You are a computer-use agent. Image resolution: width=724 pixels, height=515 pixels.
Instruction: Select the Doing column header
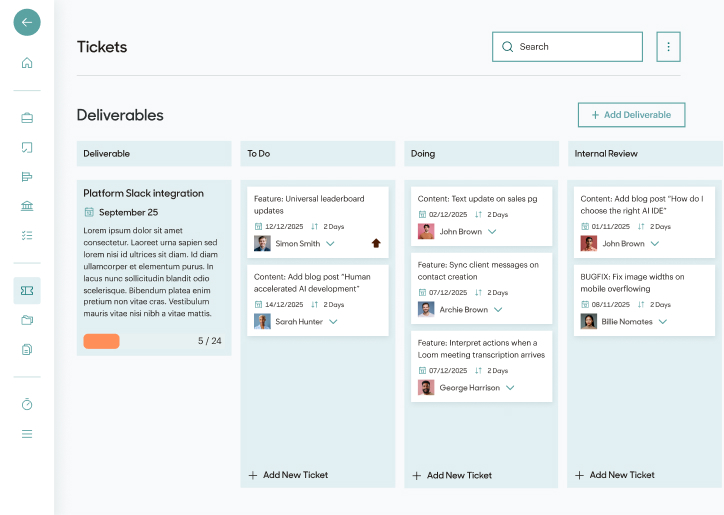tap(482, 153)
